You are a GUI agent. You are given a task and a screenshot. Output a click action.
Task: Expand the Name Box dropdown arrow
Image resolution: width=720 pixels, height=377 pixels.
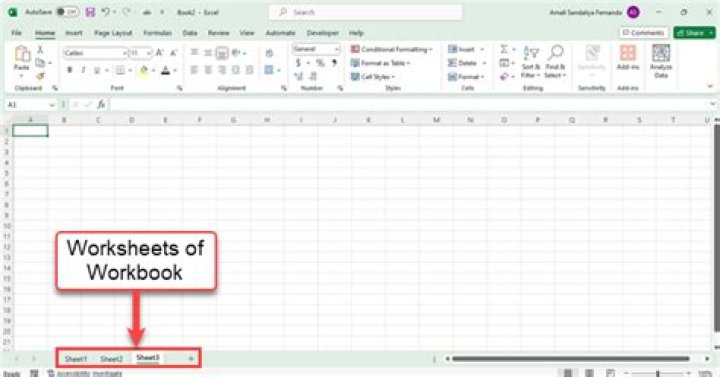click(x=52, y=105)
